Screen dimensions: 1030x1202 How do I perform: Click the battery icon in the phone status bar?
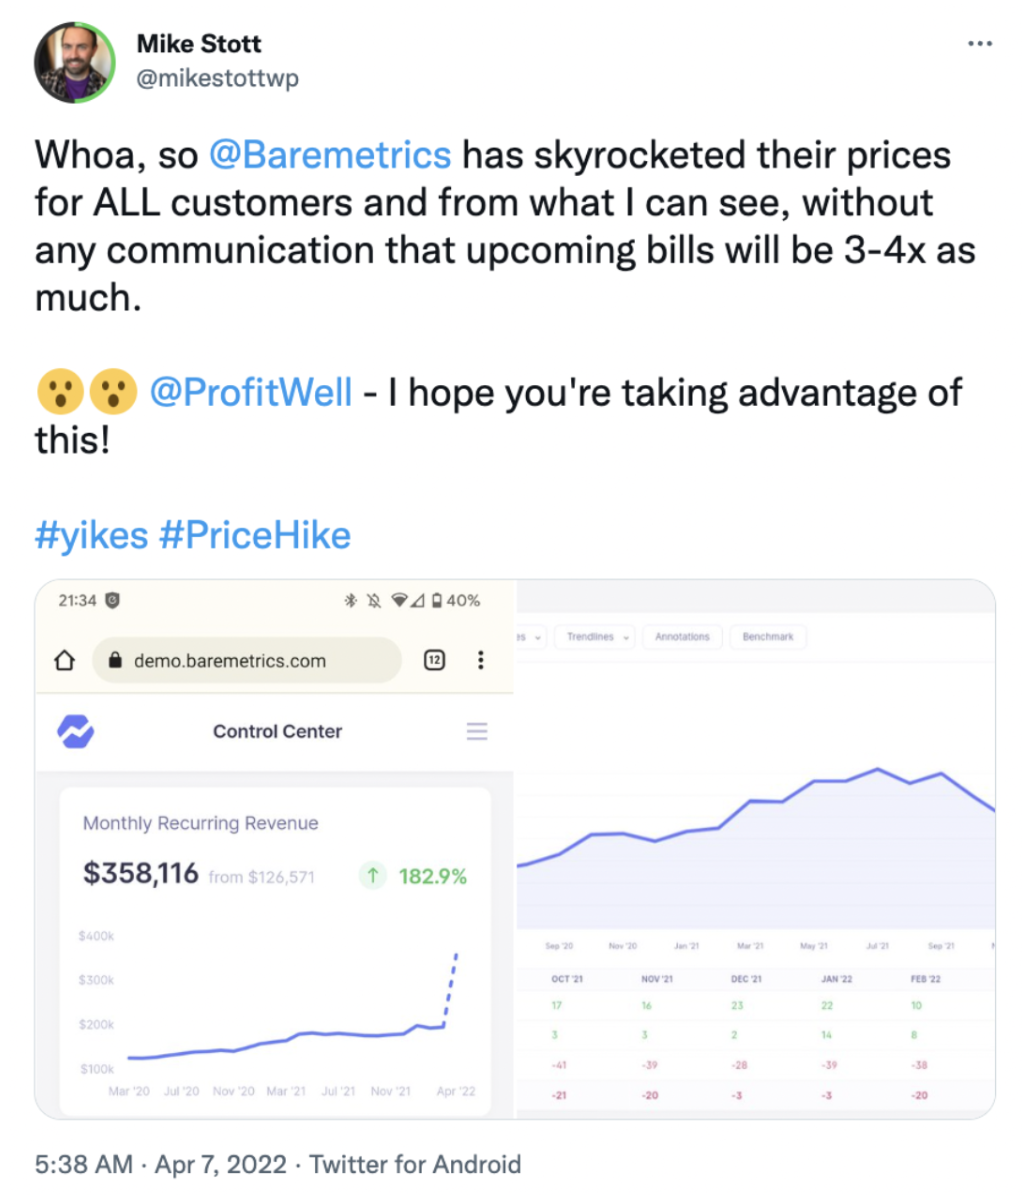tap(436, 601)
